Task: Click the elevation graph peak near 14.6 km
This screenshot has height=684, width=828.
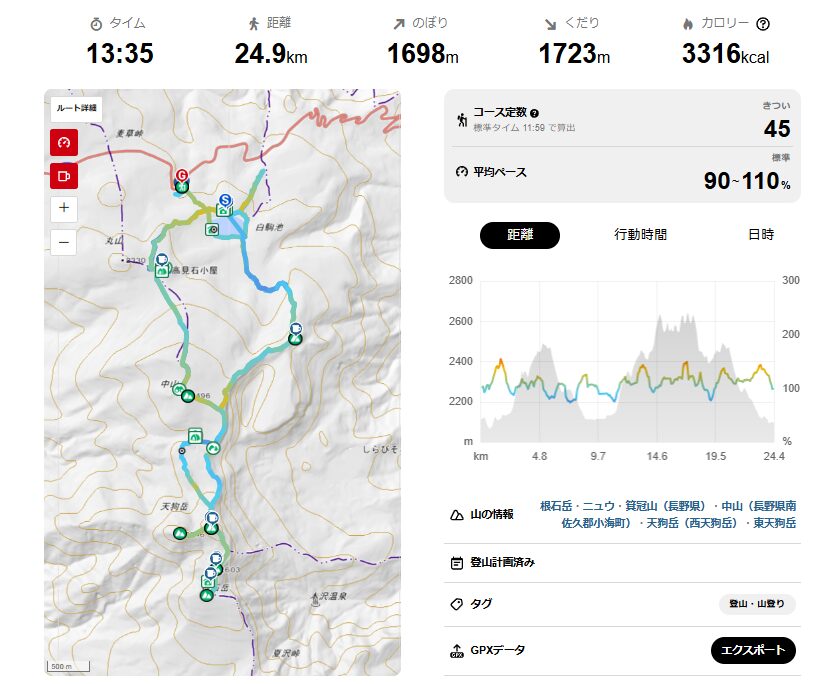Action: 660,322
